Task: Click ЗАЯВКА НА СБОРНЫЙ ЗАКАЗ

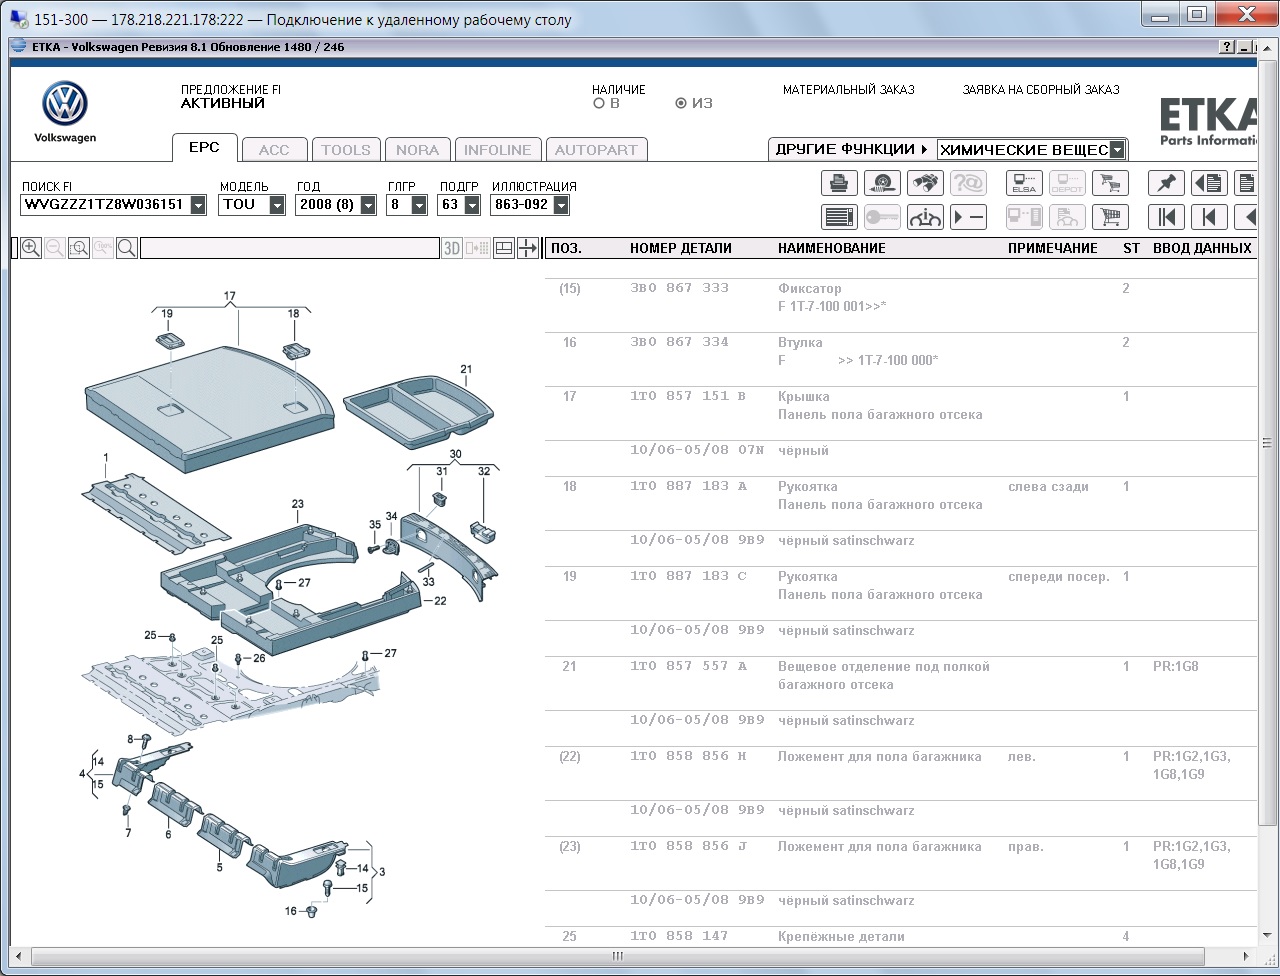Action: [1041, 90]
